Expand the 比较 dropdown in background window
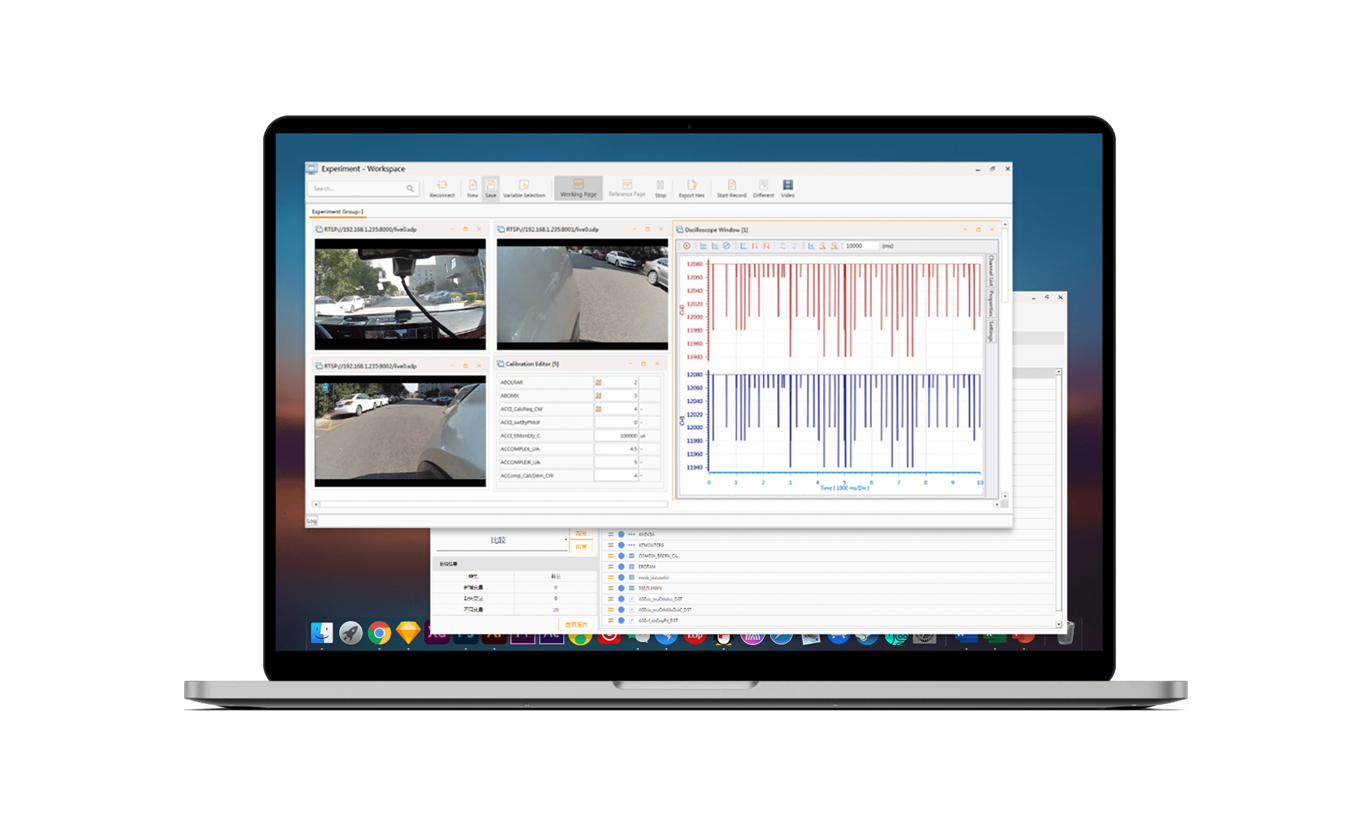Screen dimensions: 1372x826 pyautogui.click(x=565, y=541)
